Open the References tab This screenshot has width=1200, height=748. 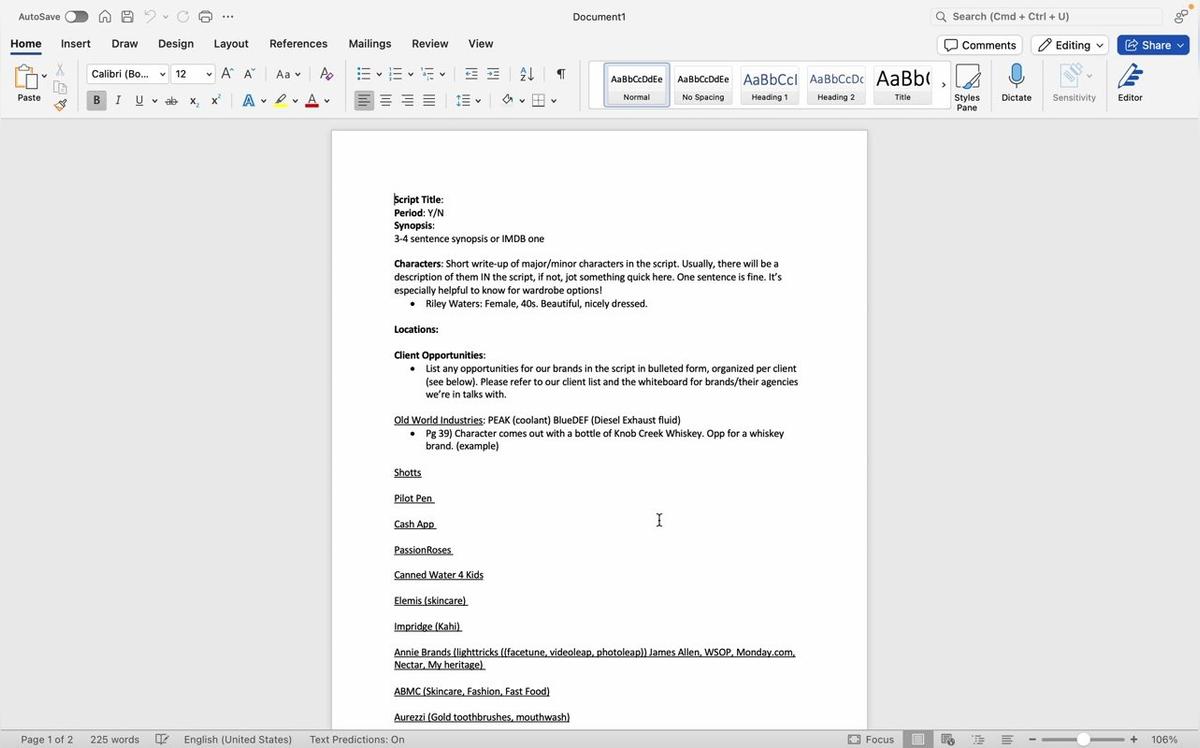(298, 44)
